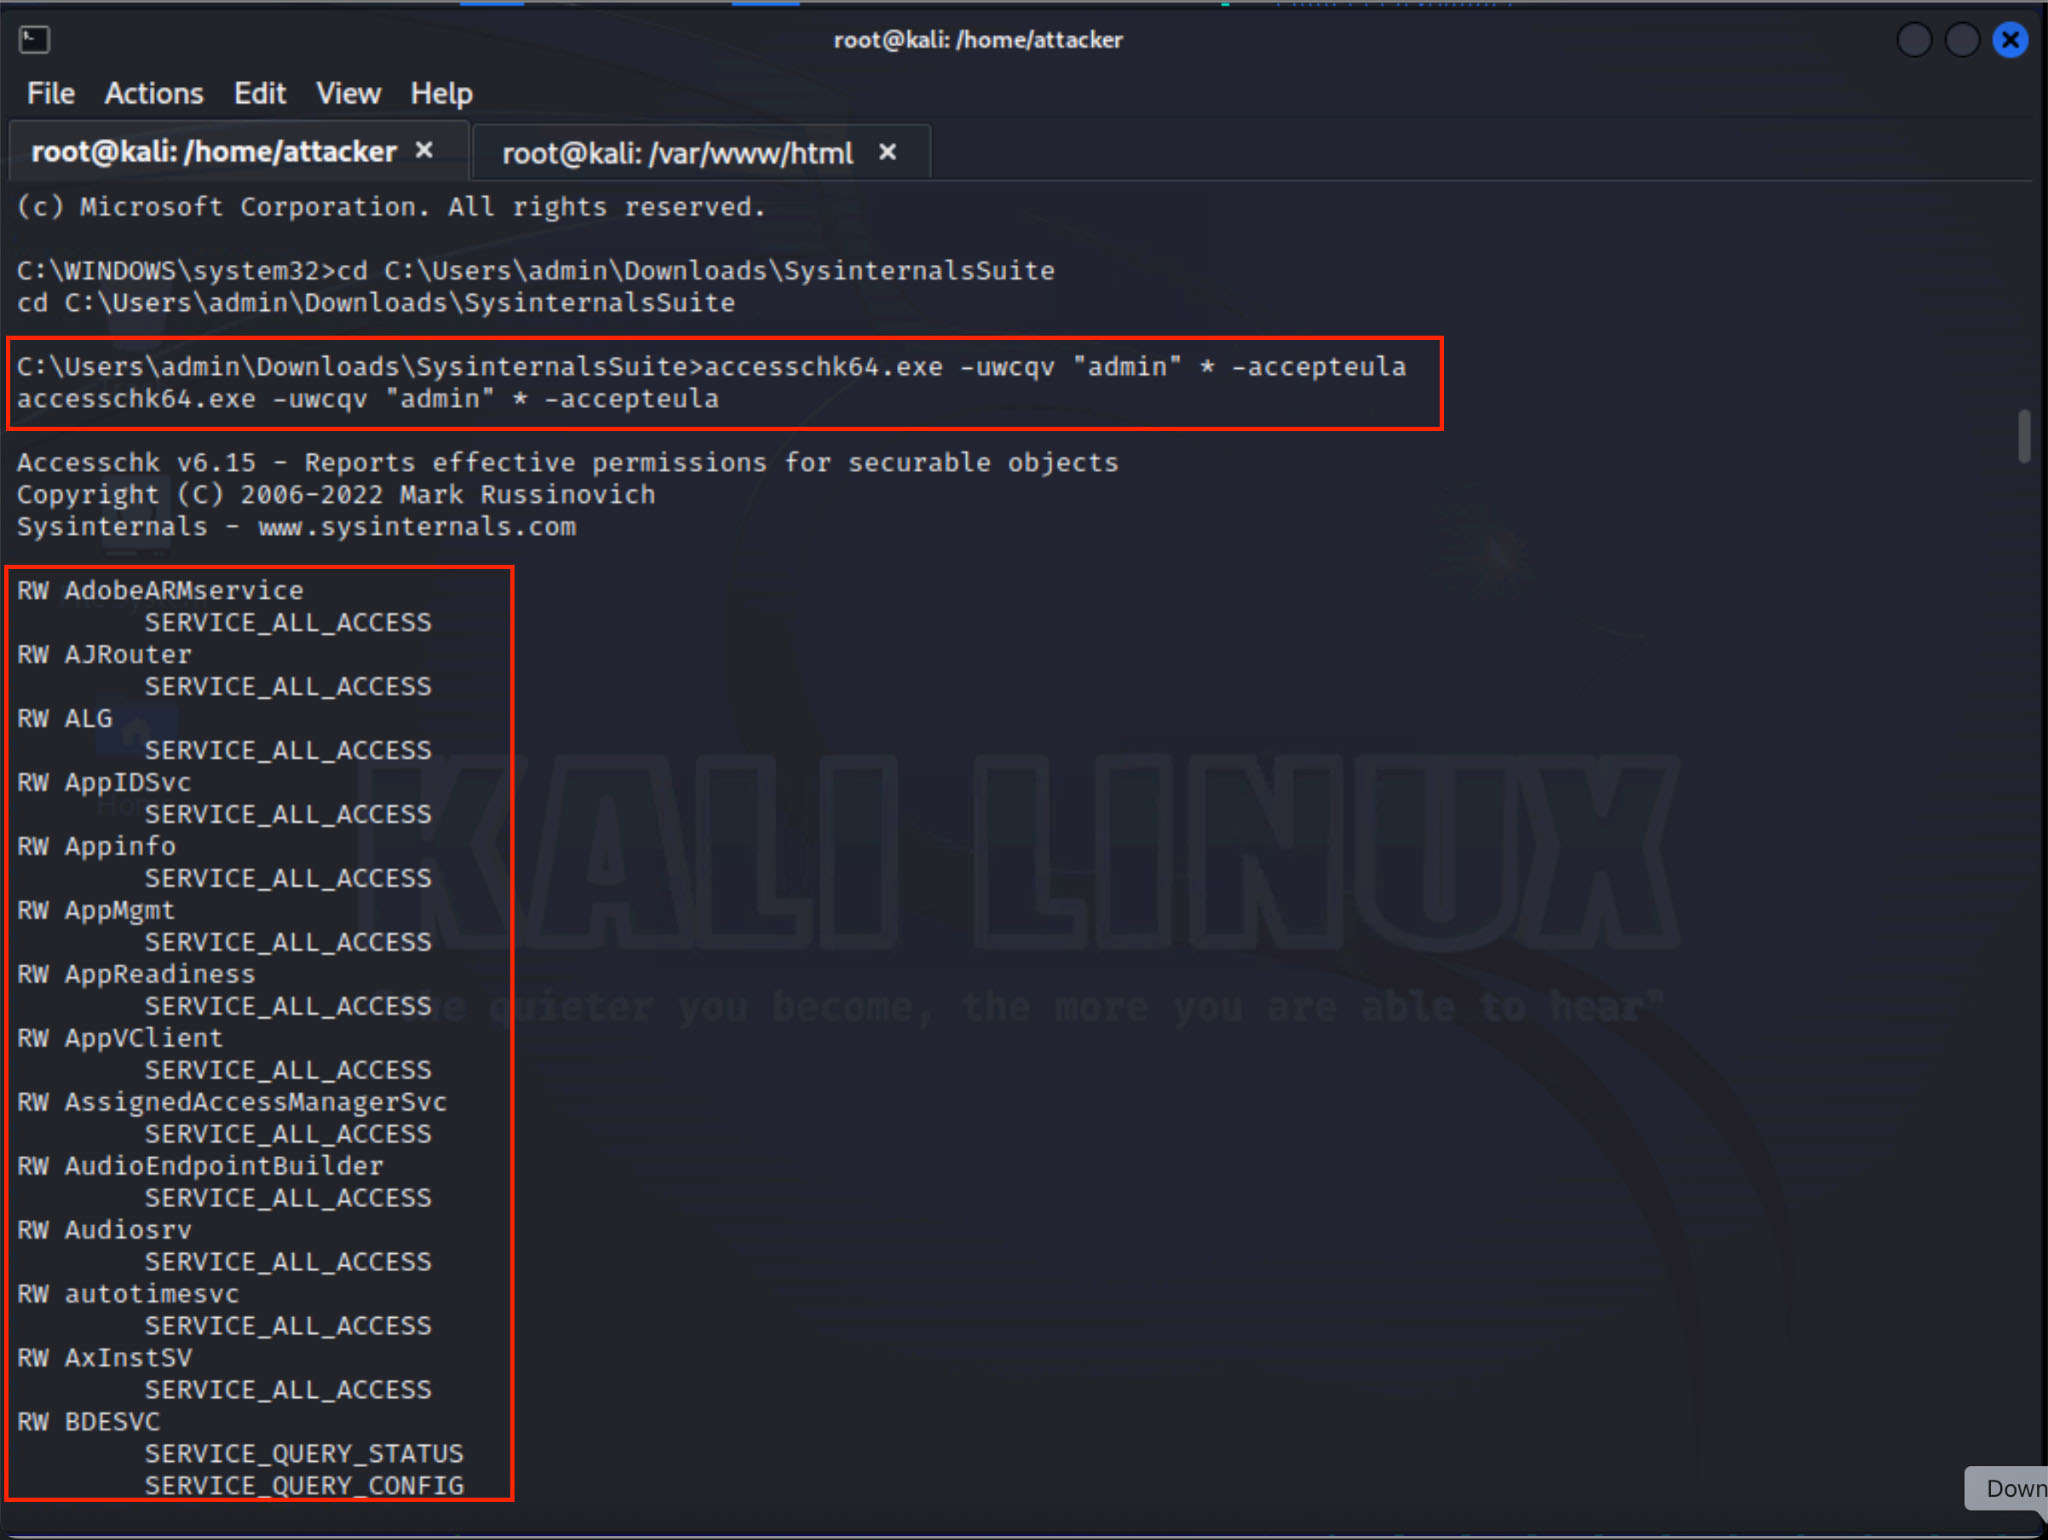Open the Edit menu
2048x1540 pixels.
tap(259, 93)
